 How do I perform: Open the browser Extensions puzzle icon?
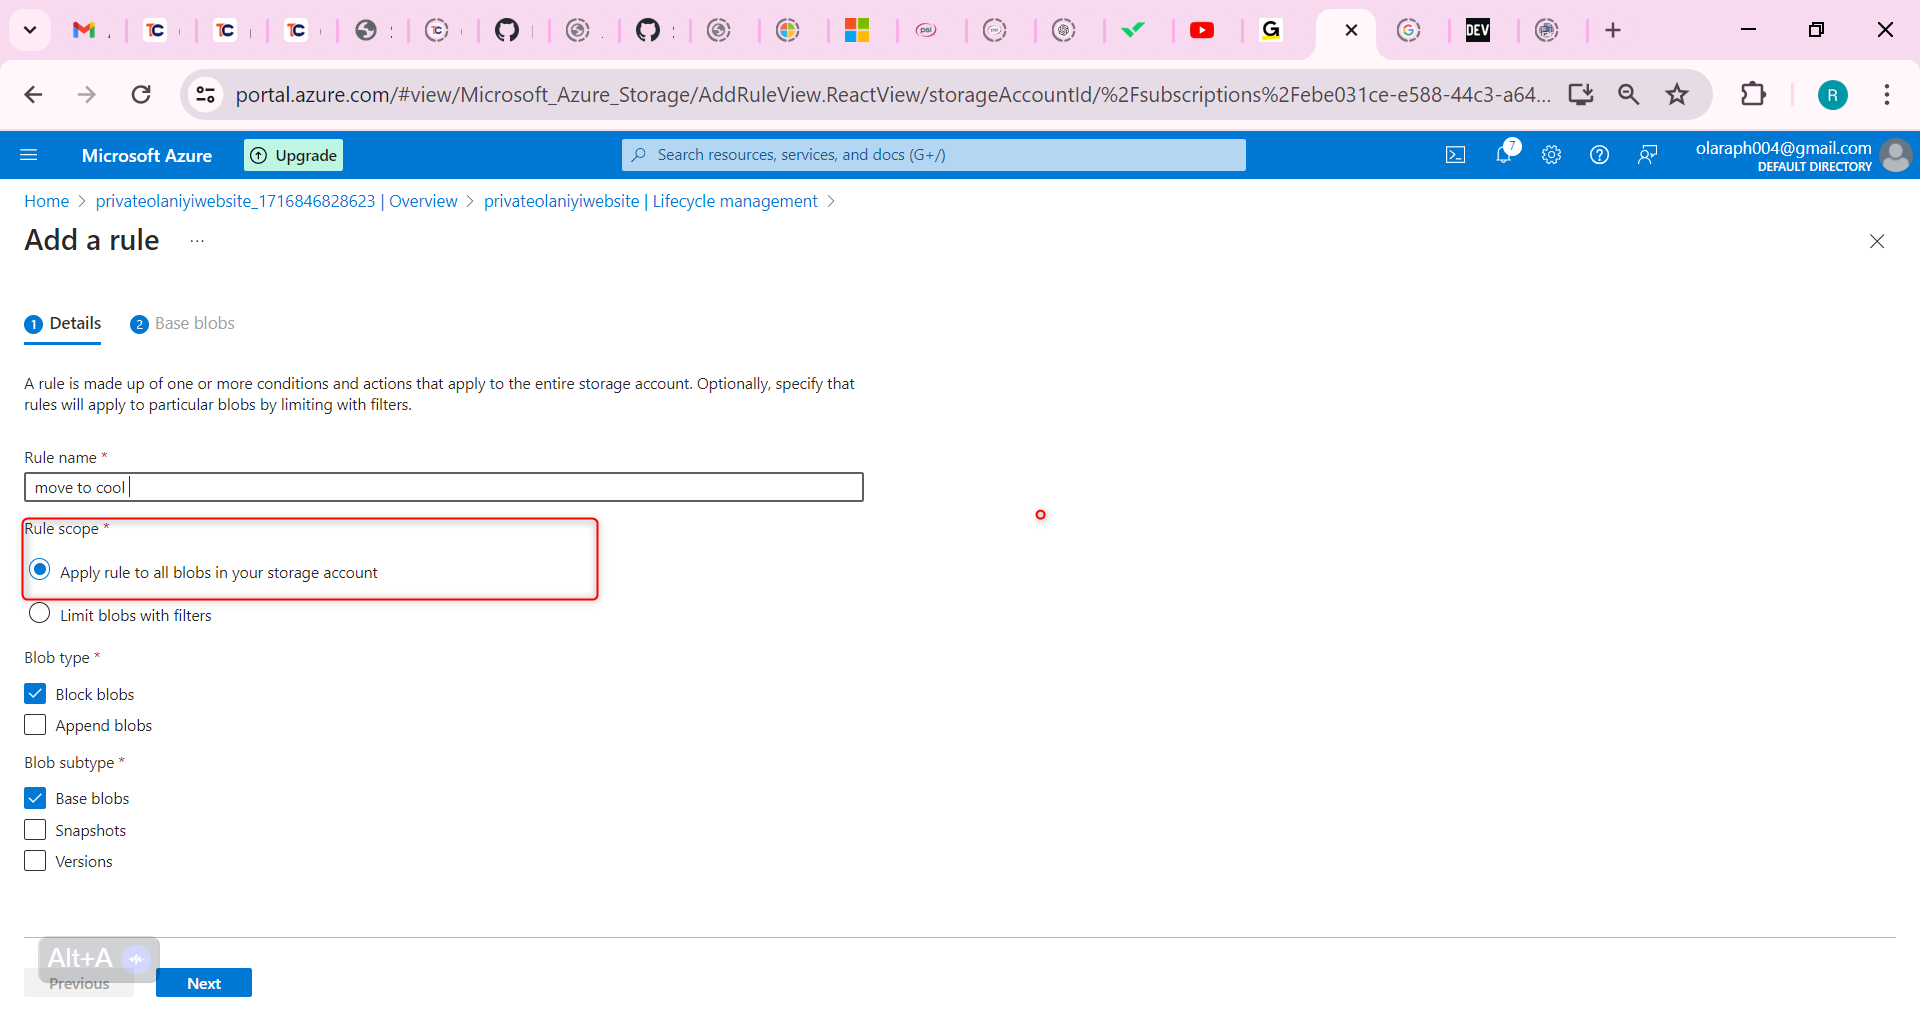pyautogui.click(x=1753, y=95)
